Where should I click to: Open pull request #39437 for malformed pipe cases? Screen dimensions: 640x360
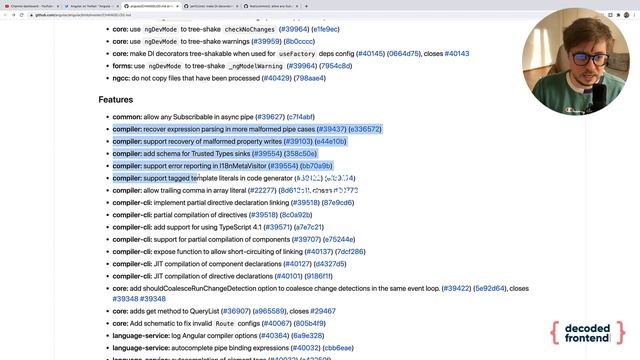pos(331,129)
